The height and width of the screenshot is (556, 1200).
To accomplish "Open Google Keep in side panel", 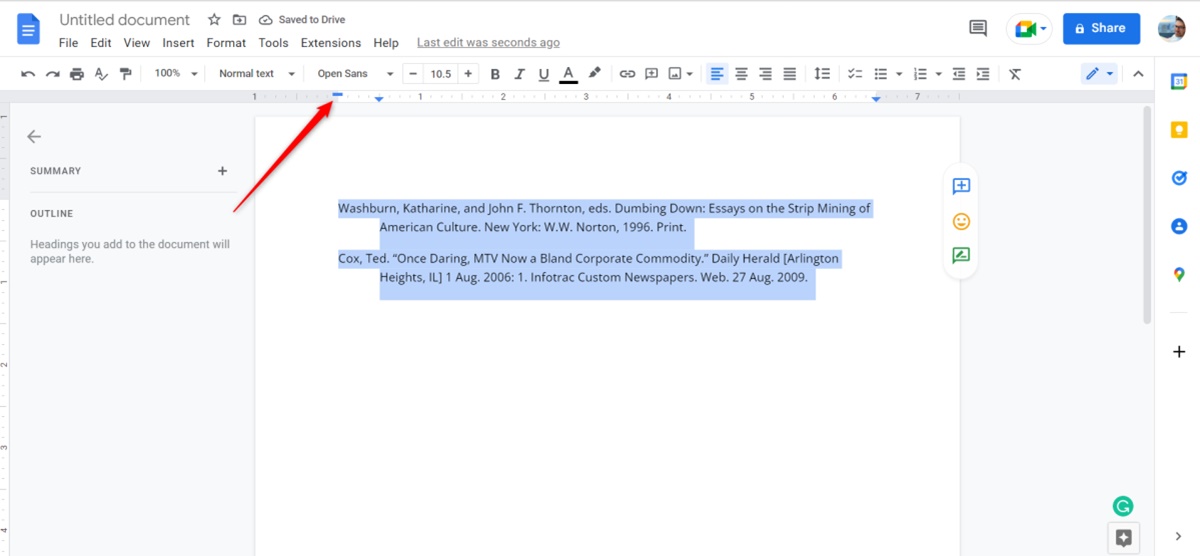I will [1179, 130].
